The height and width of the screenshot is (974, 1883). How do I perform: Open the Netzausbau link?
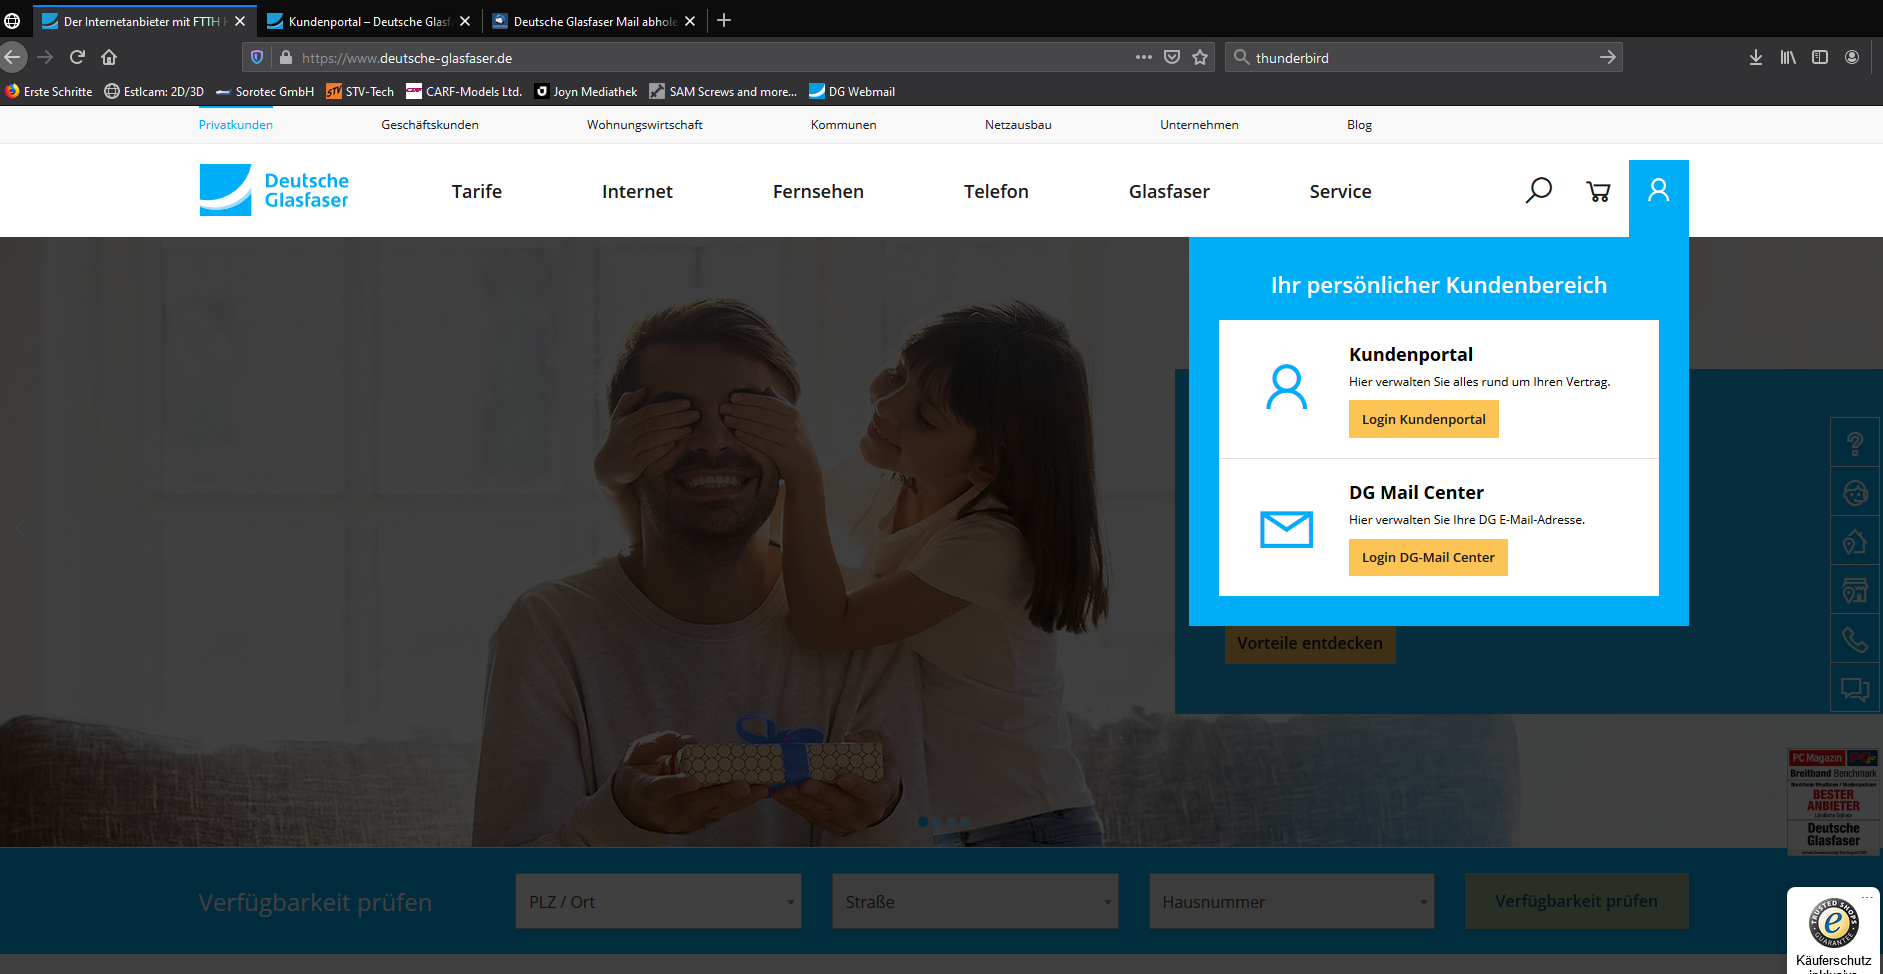pos(1018,125)
